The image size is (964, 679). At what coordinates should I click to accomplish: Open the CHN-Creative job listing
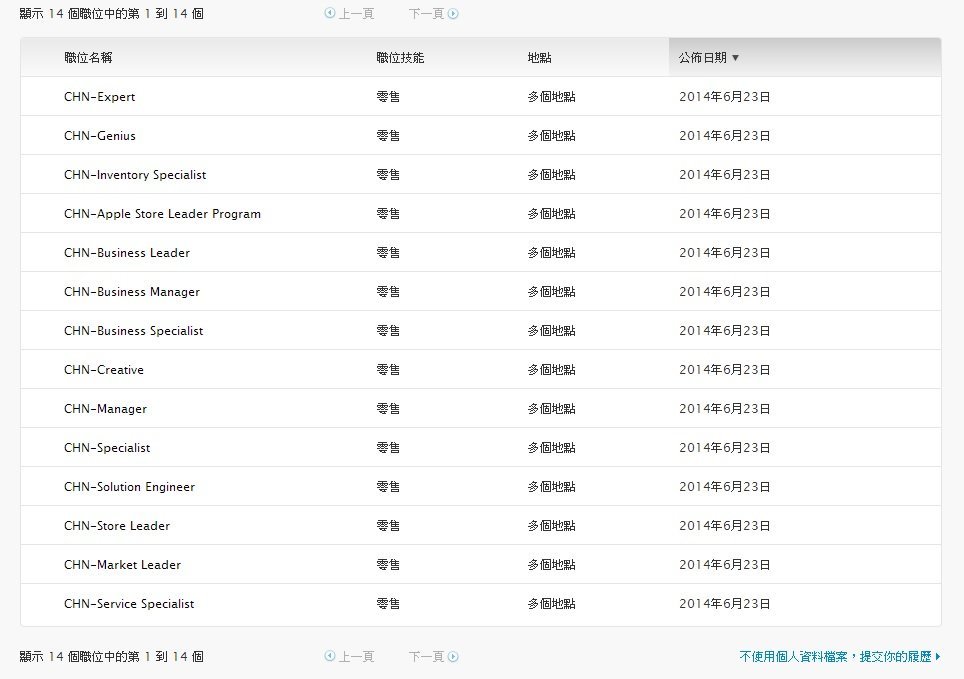(x=104, y=370)
